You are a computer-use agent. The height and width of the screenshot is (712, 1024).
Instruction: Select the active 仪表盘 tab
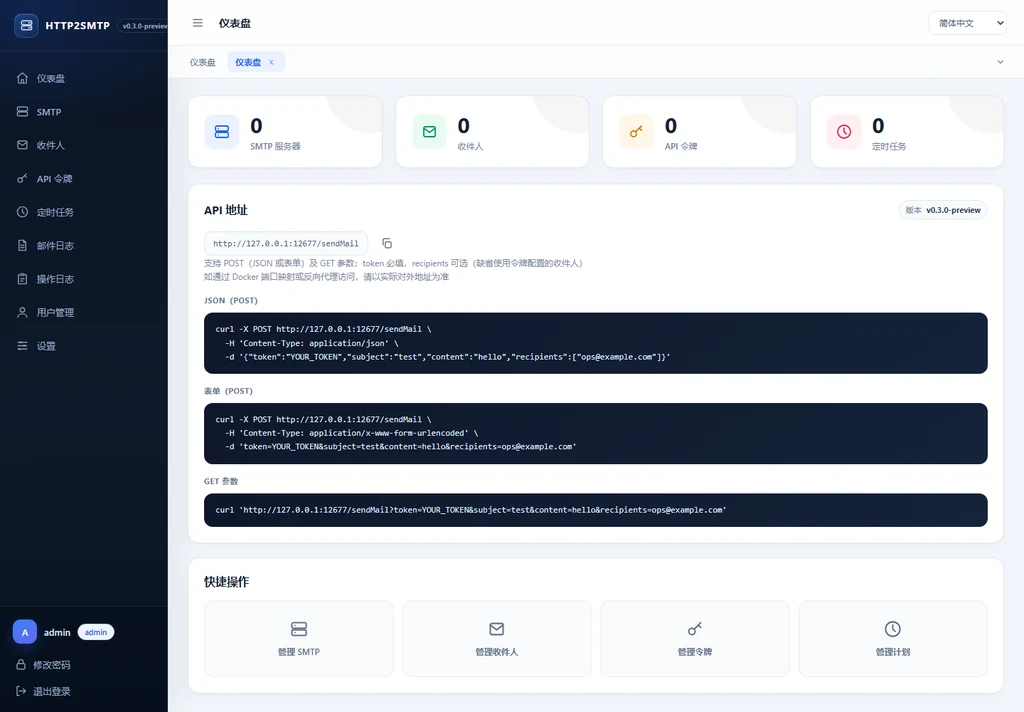(255, 62)
